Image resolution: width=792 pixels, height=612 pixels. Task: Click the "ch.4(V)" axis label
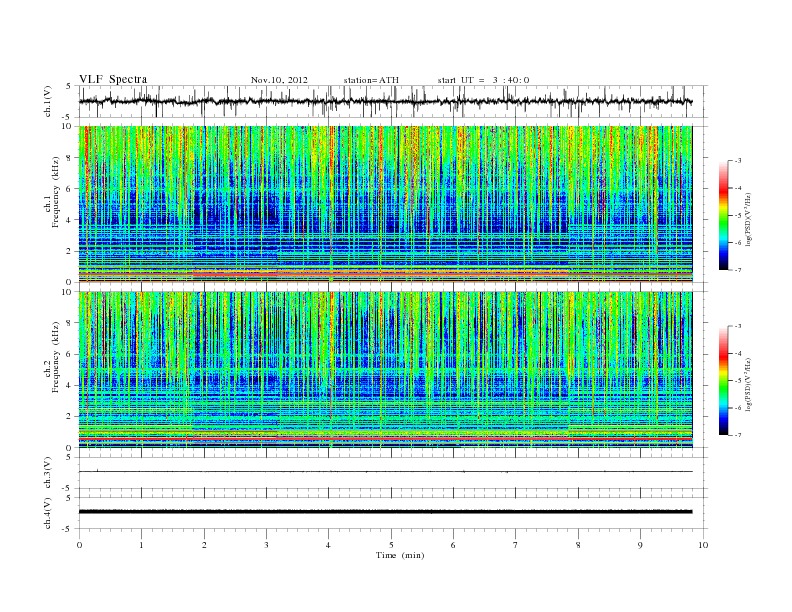pos(48,513)
